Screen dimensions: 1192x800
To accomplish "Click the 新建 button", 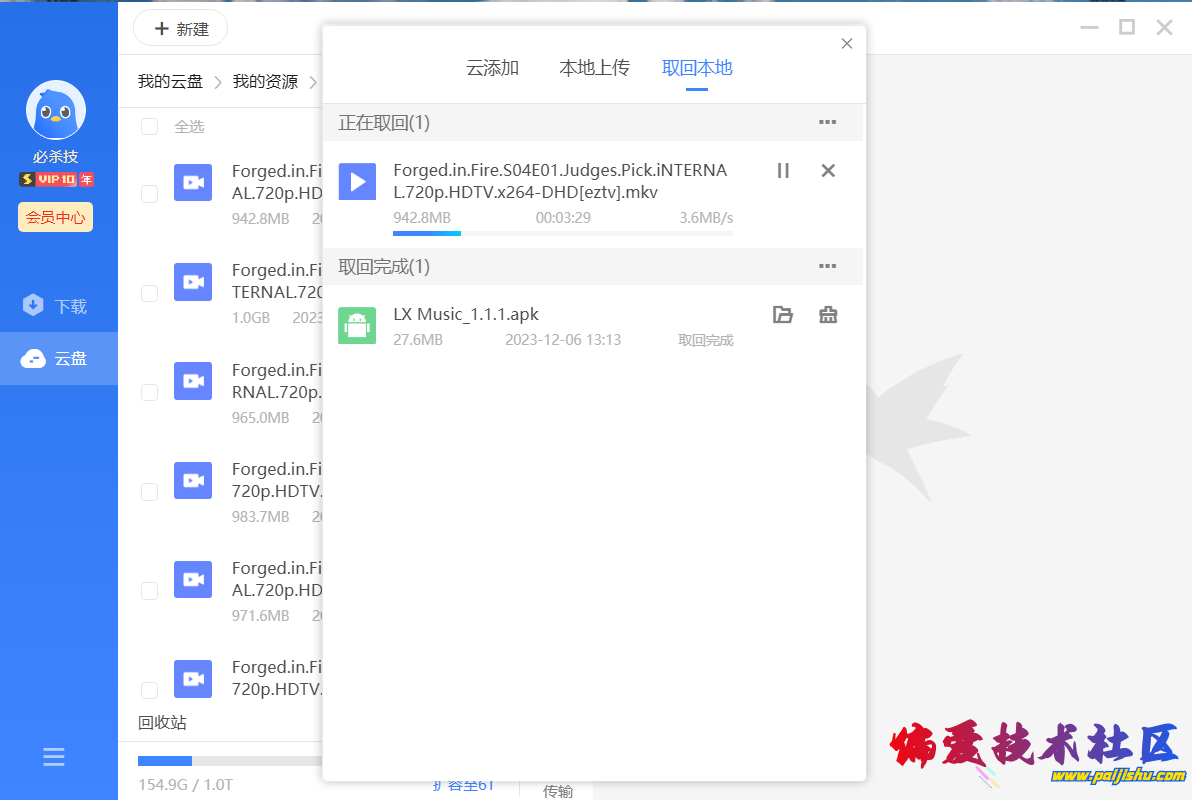I will click(x=181, y=29).
